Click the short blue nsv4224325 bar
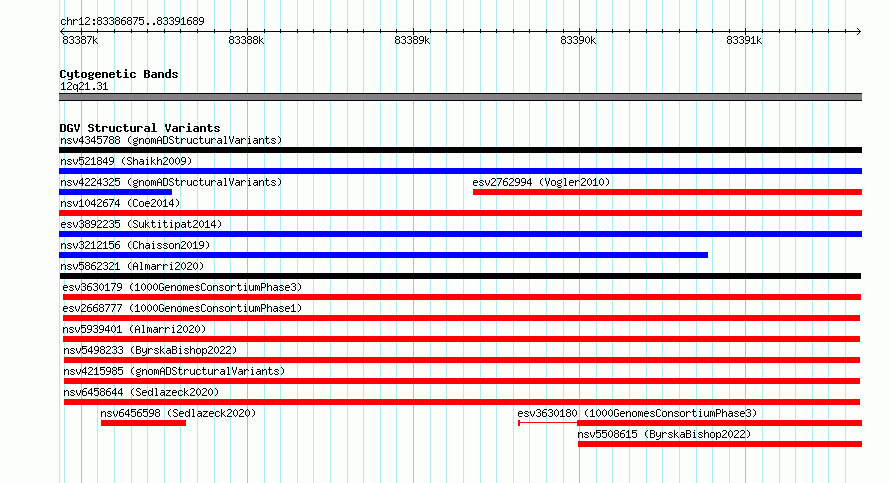890x483 pixels. click(115, 192)
